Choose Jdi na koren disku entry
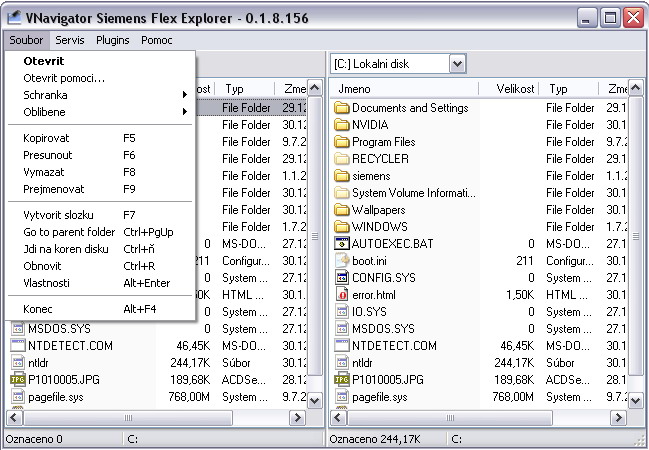This screenshot has width=649, height=450. point(100,249)
